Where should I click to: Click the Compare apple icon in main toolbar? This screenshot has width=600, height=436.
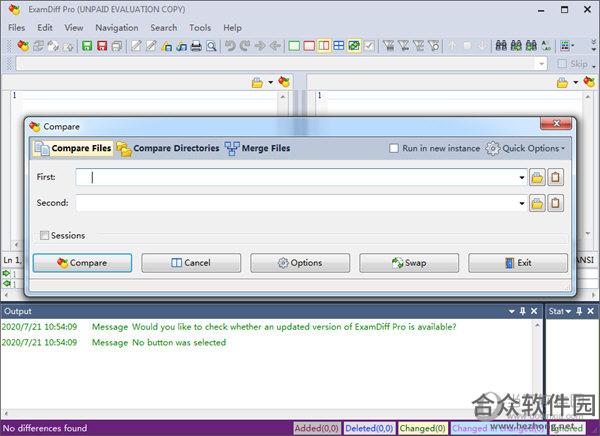(23, 46)
